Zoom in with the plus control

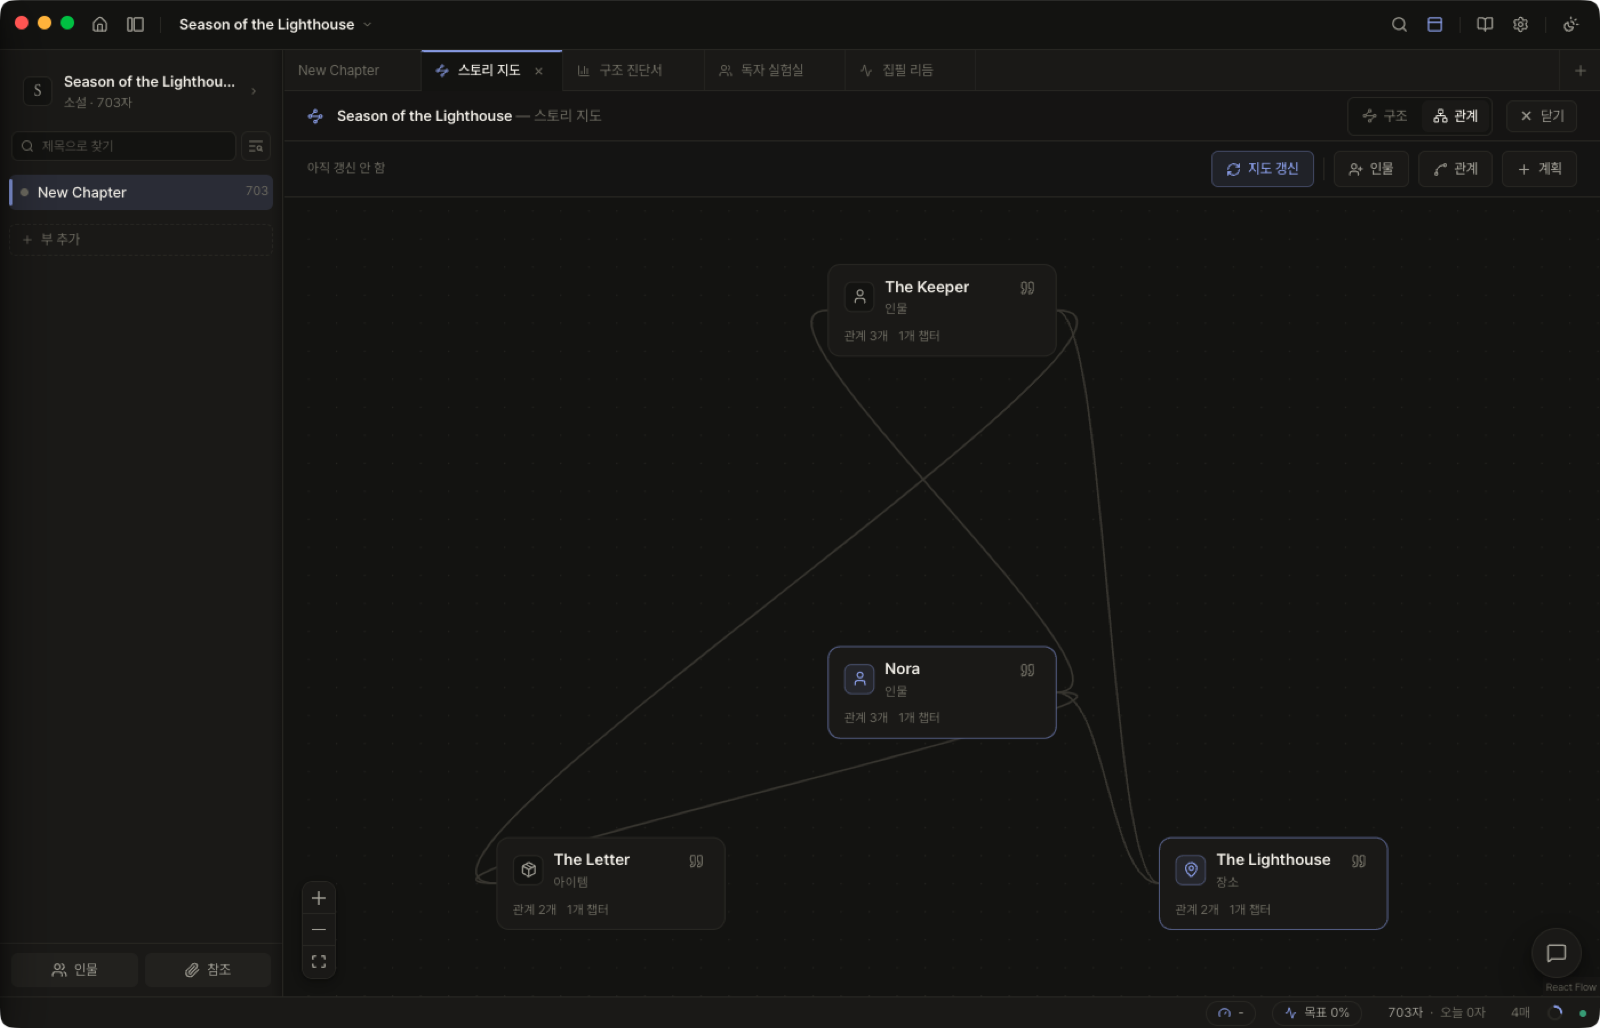(319, 898)
